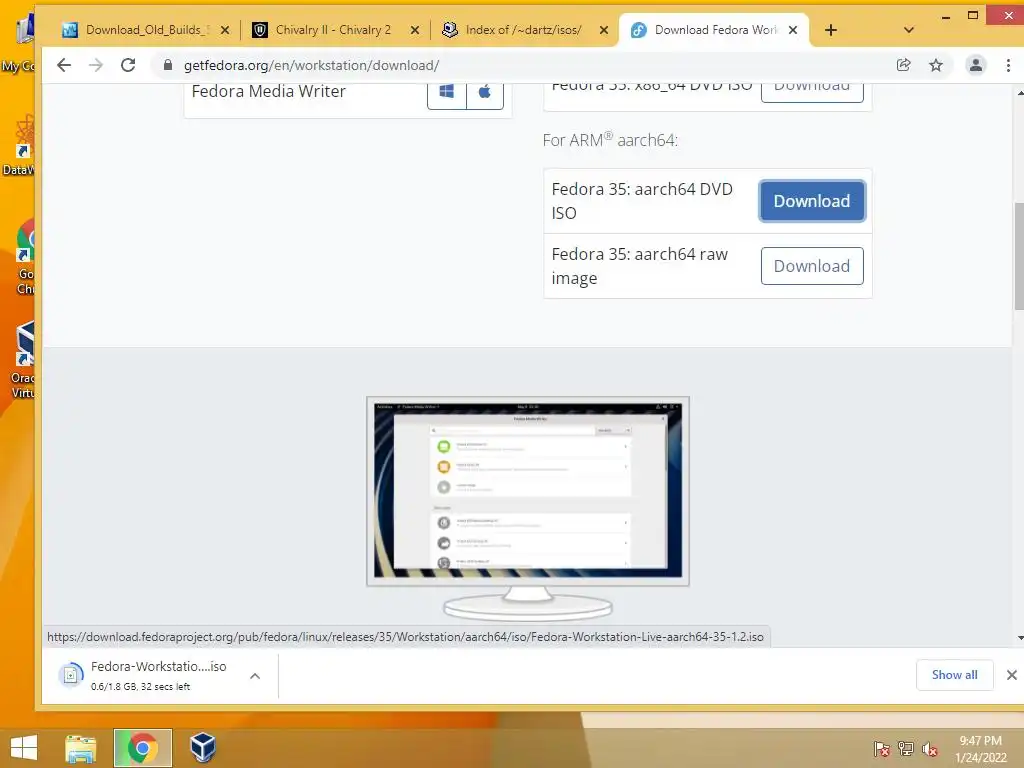This screenshot has height=768, width=1024.
Task: Open the Oracle VirtualBox desktop shortcut
Action: click(24, 360)
